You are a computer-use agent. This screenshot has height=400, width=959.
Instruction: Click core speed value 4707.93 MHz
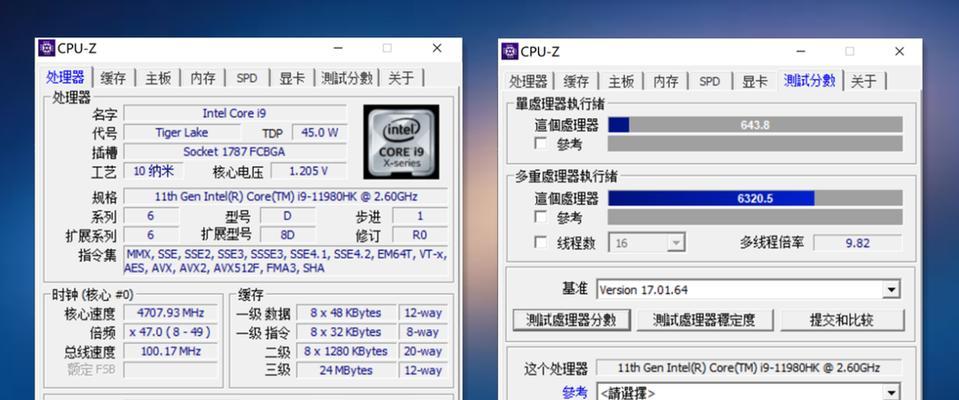coord(171,313)
